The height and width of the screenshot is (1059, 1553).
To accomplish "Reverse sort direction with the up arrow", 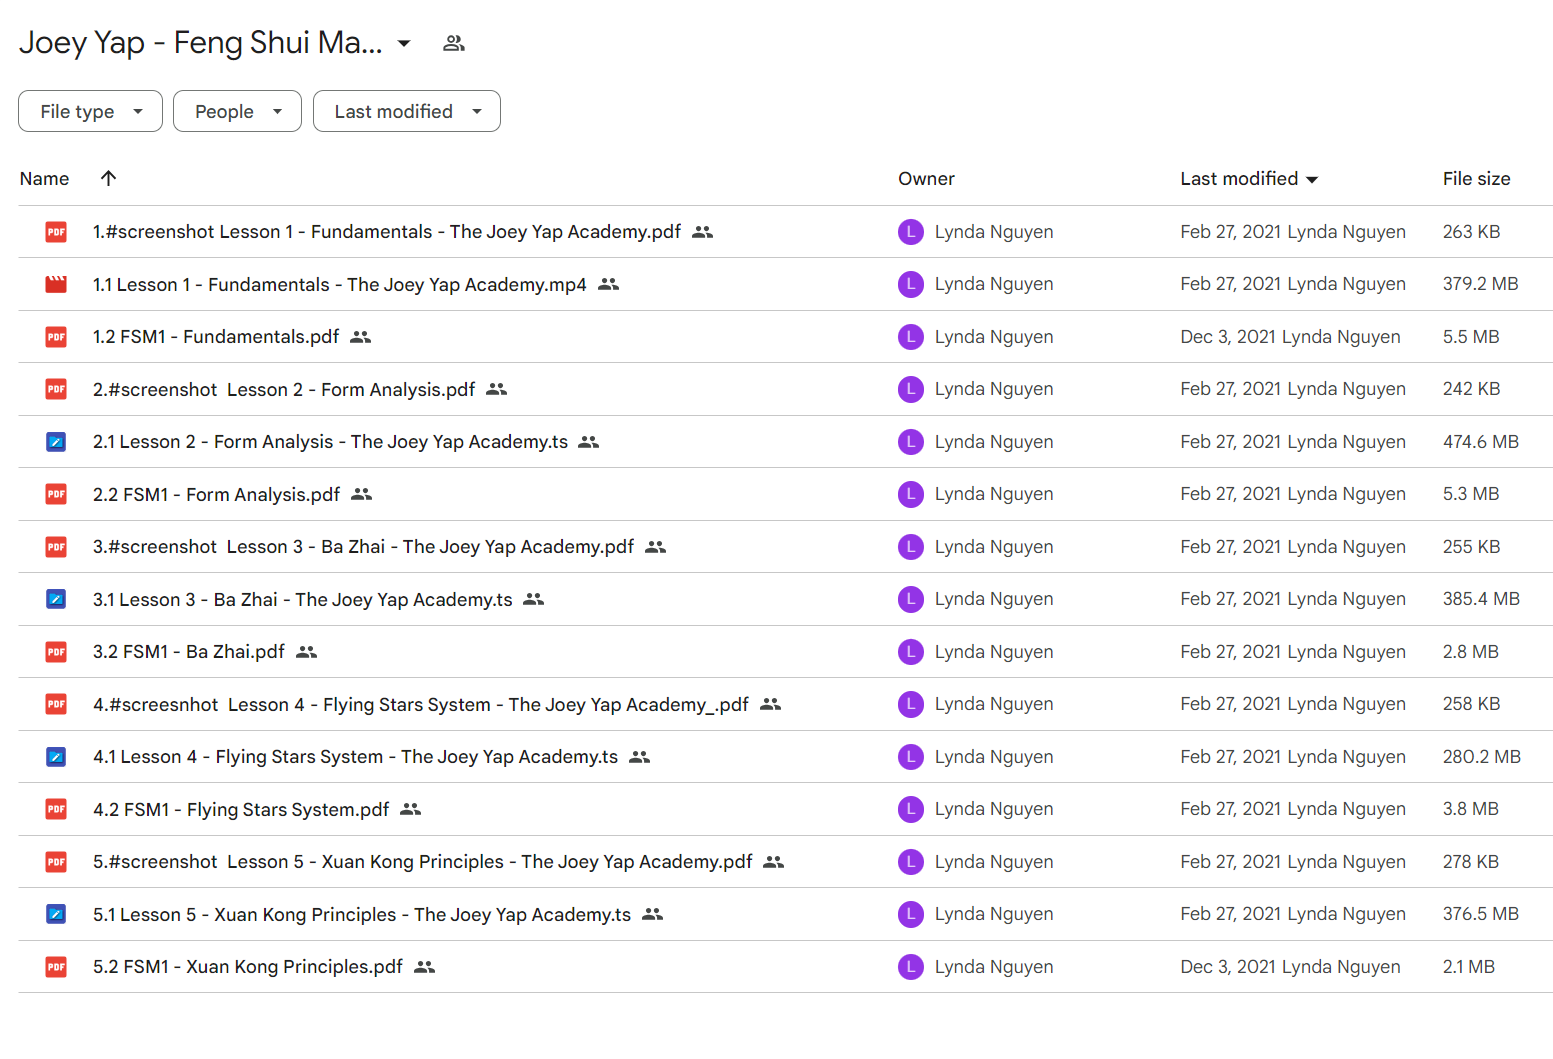I will point(109,178).
